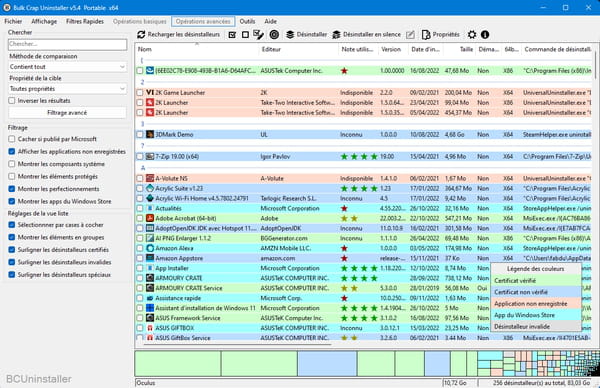Toggle Montrer les éléments en groupes
The width and height of the screenshot is (600, 388).
coord(12,237)
